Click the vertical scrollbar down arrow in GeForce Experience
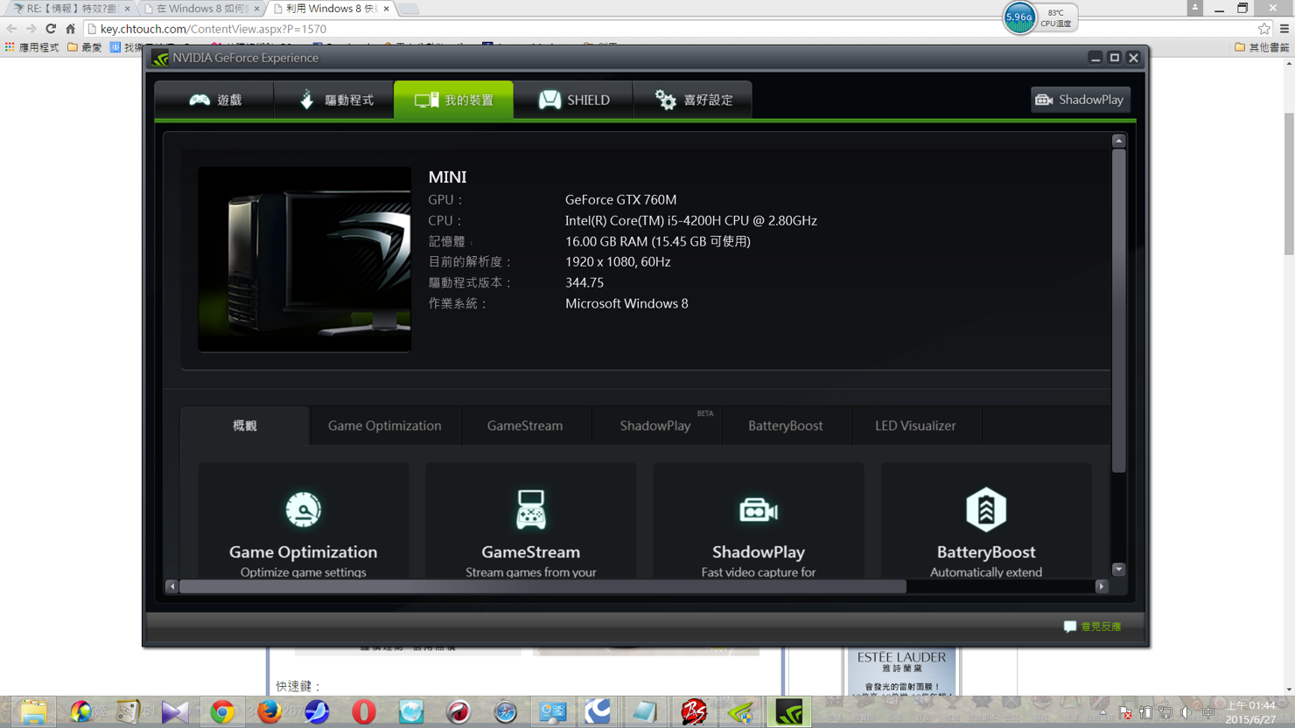The image size is (1295, 728). pyautogui.click(x=1118, y=570)
